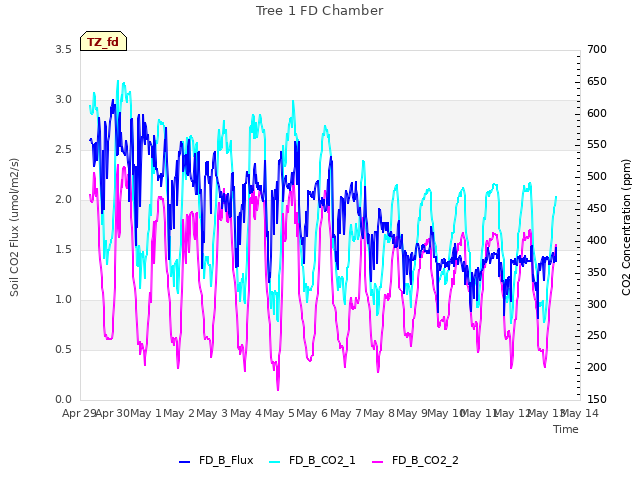Click the magenta FD_B_CO2_2 legend swatch
The height and width of the screenshot is (480, 640).
pos(378,461)
